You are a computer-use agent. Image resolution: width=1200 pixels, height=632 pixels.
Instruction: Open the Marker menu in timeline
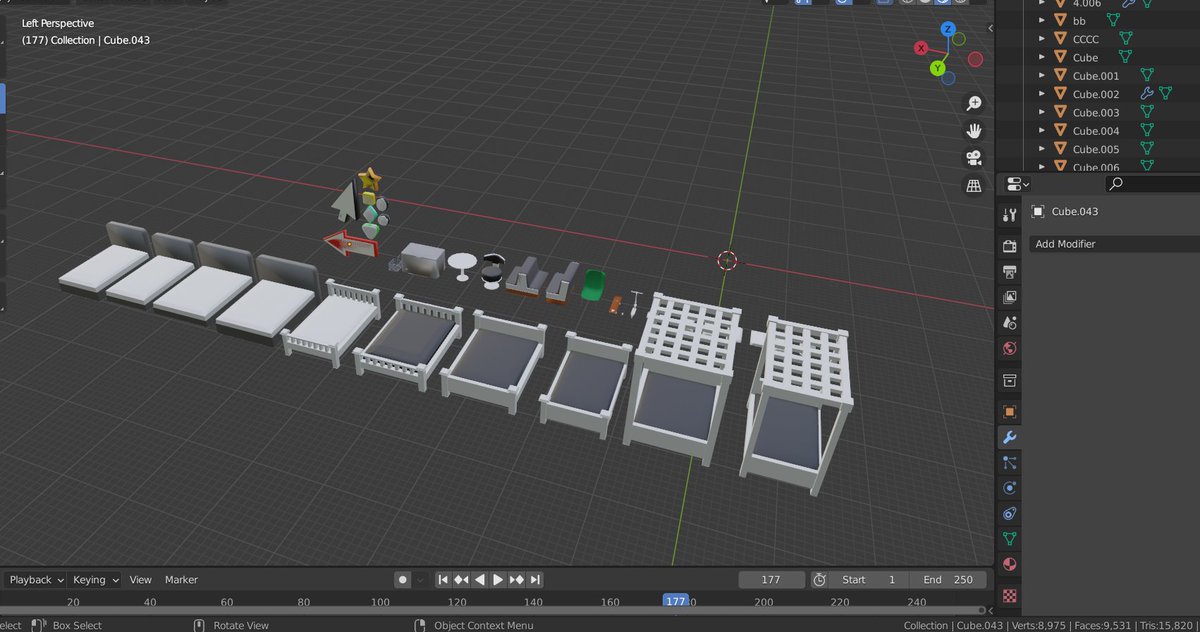point(181,579)
